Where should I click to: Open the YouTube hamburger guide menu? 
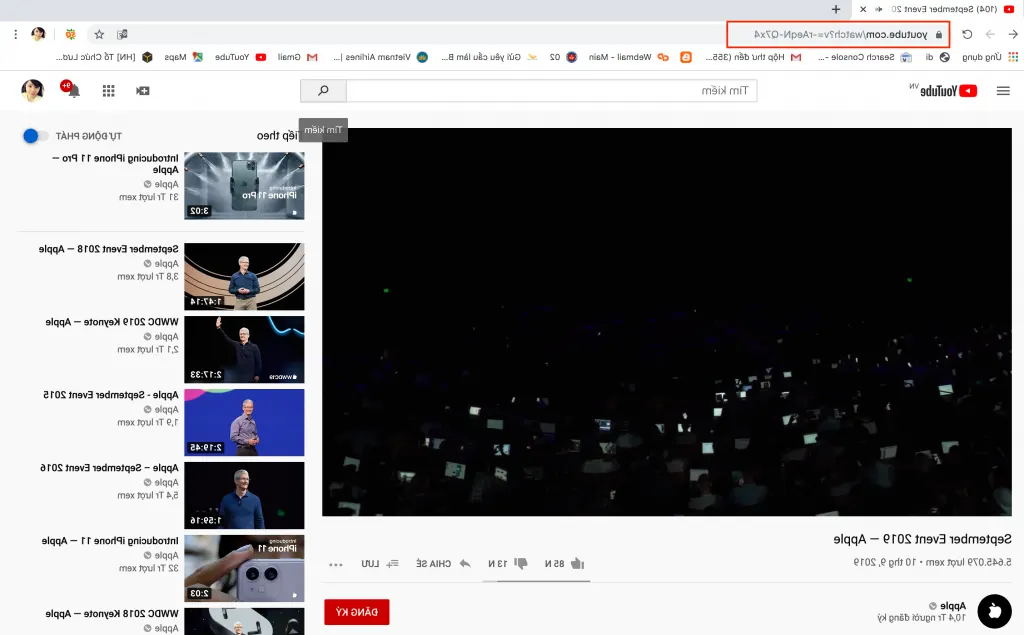(1003, 91)
